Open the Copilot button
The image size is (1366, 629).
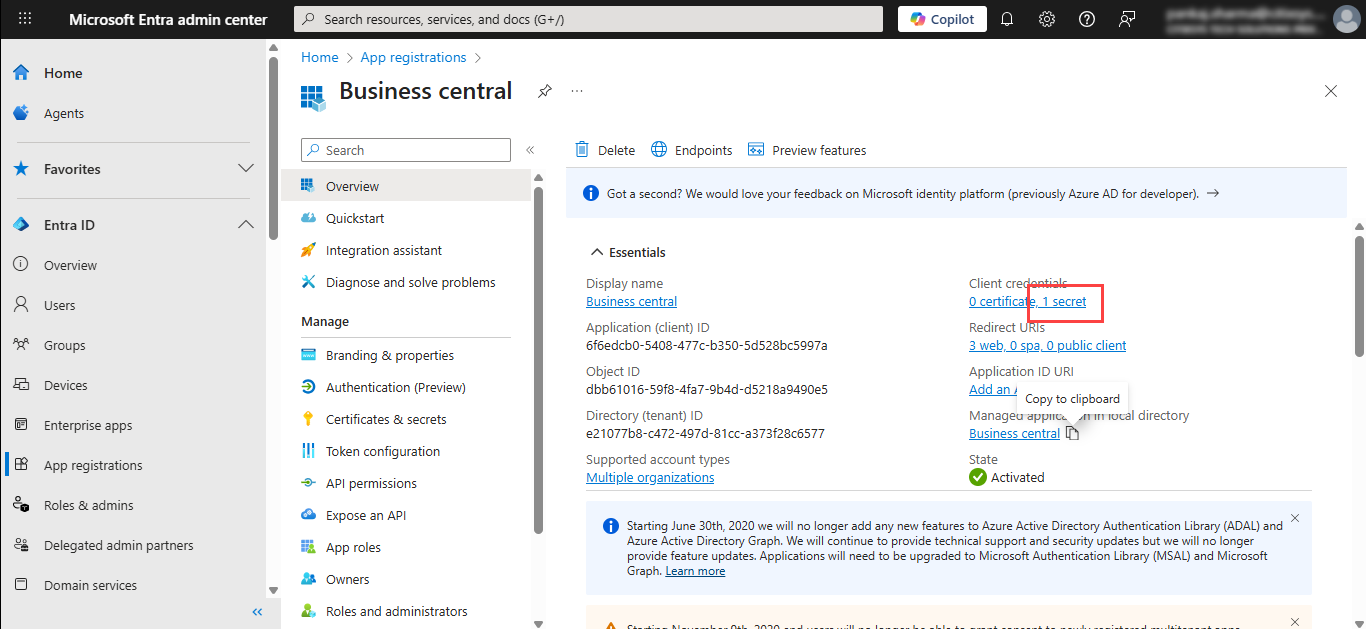point(942,19)
